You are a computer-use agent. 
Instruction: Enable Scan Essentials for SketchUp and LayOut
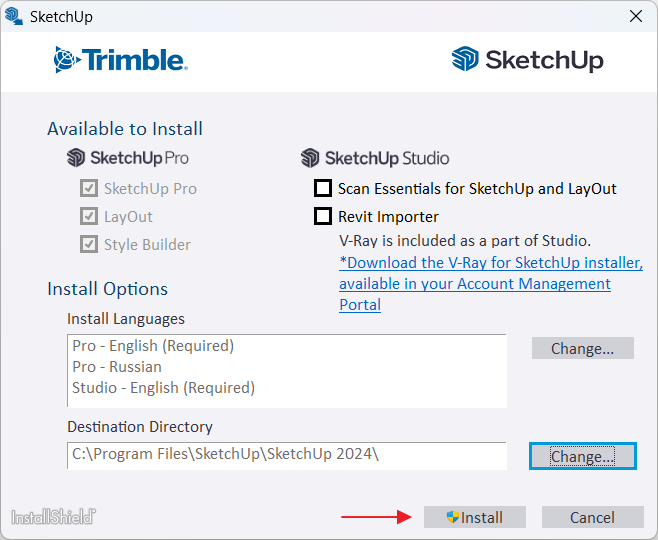323,188
